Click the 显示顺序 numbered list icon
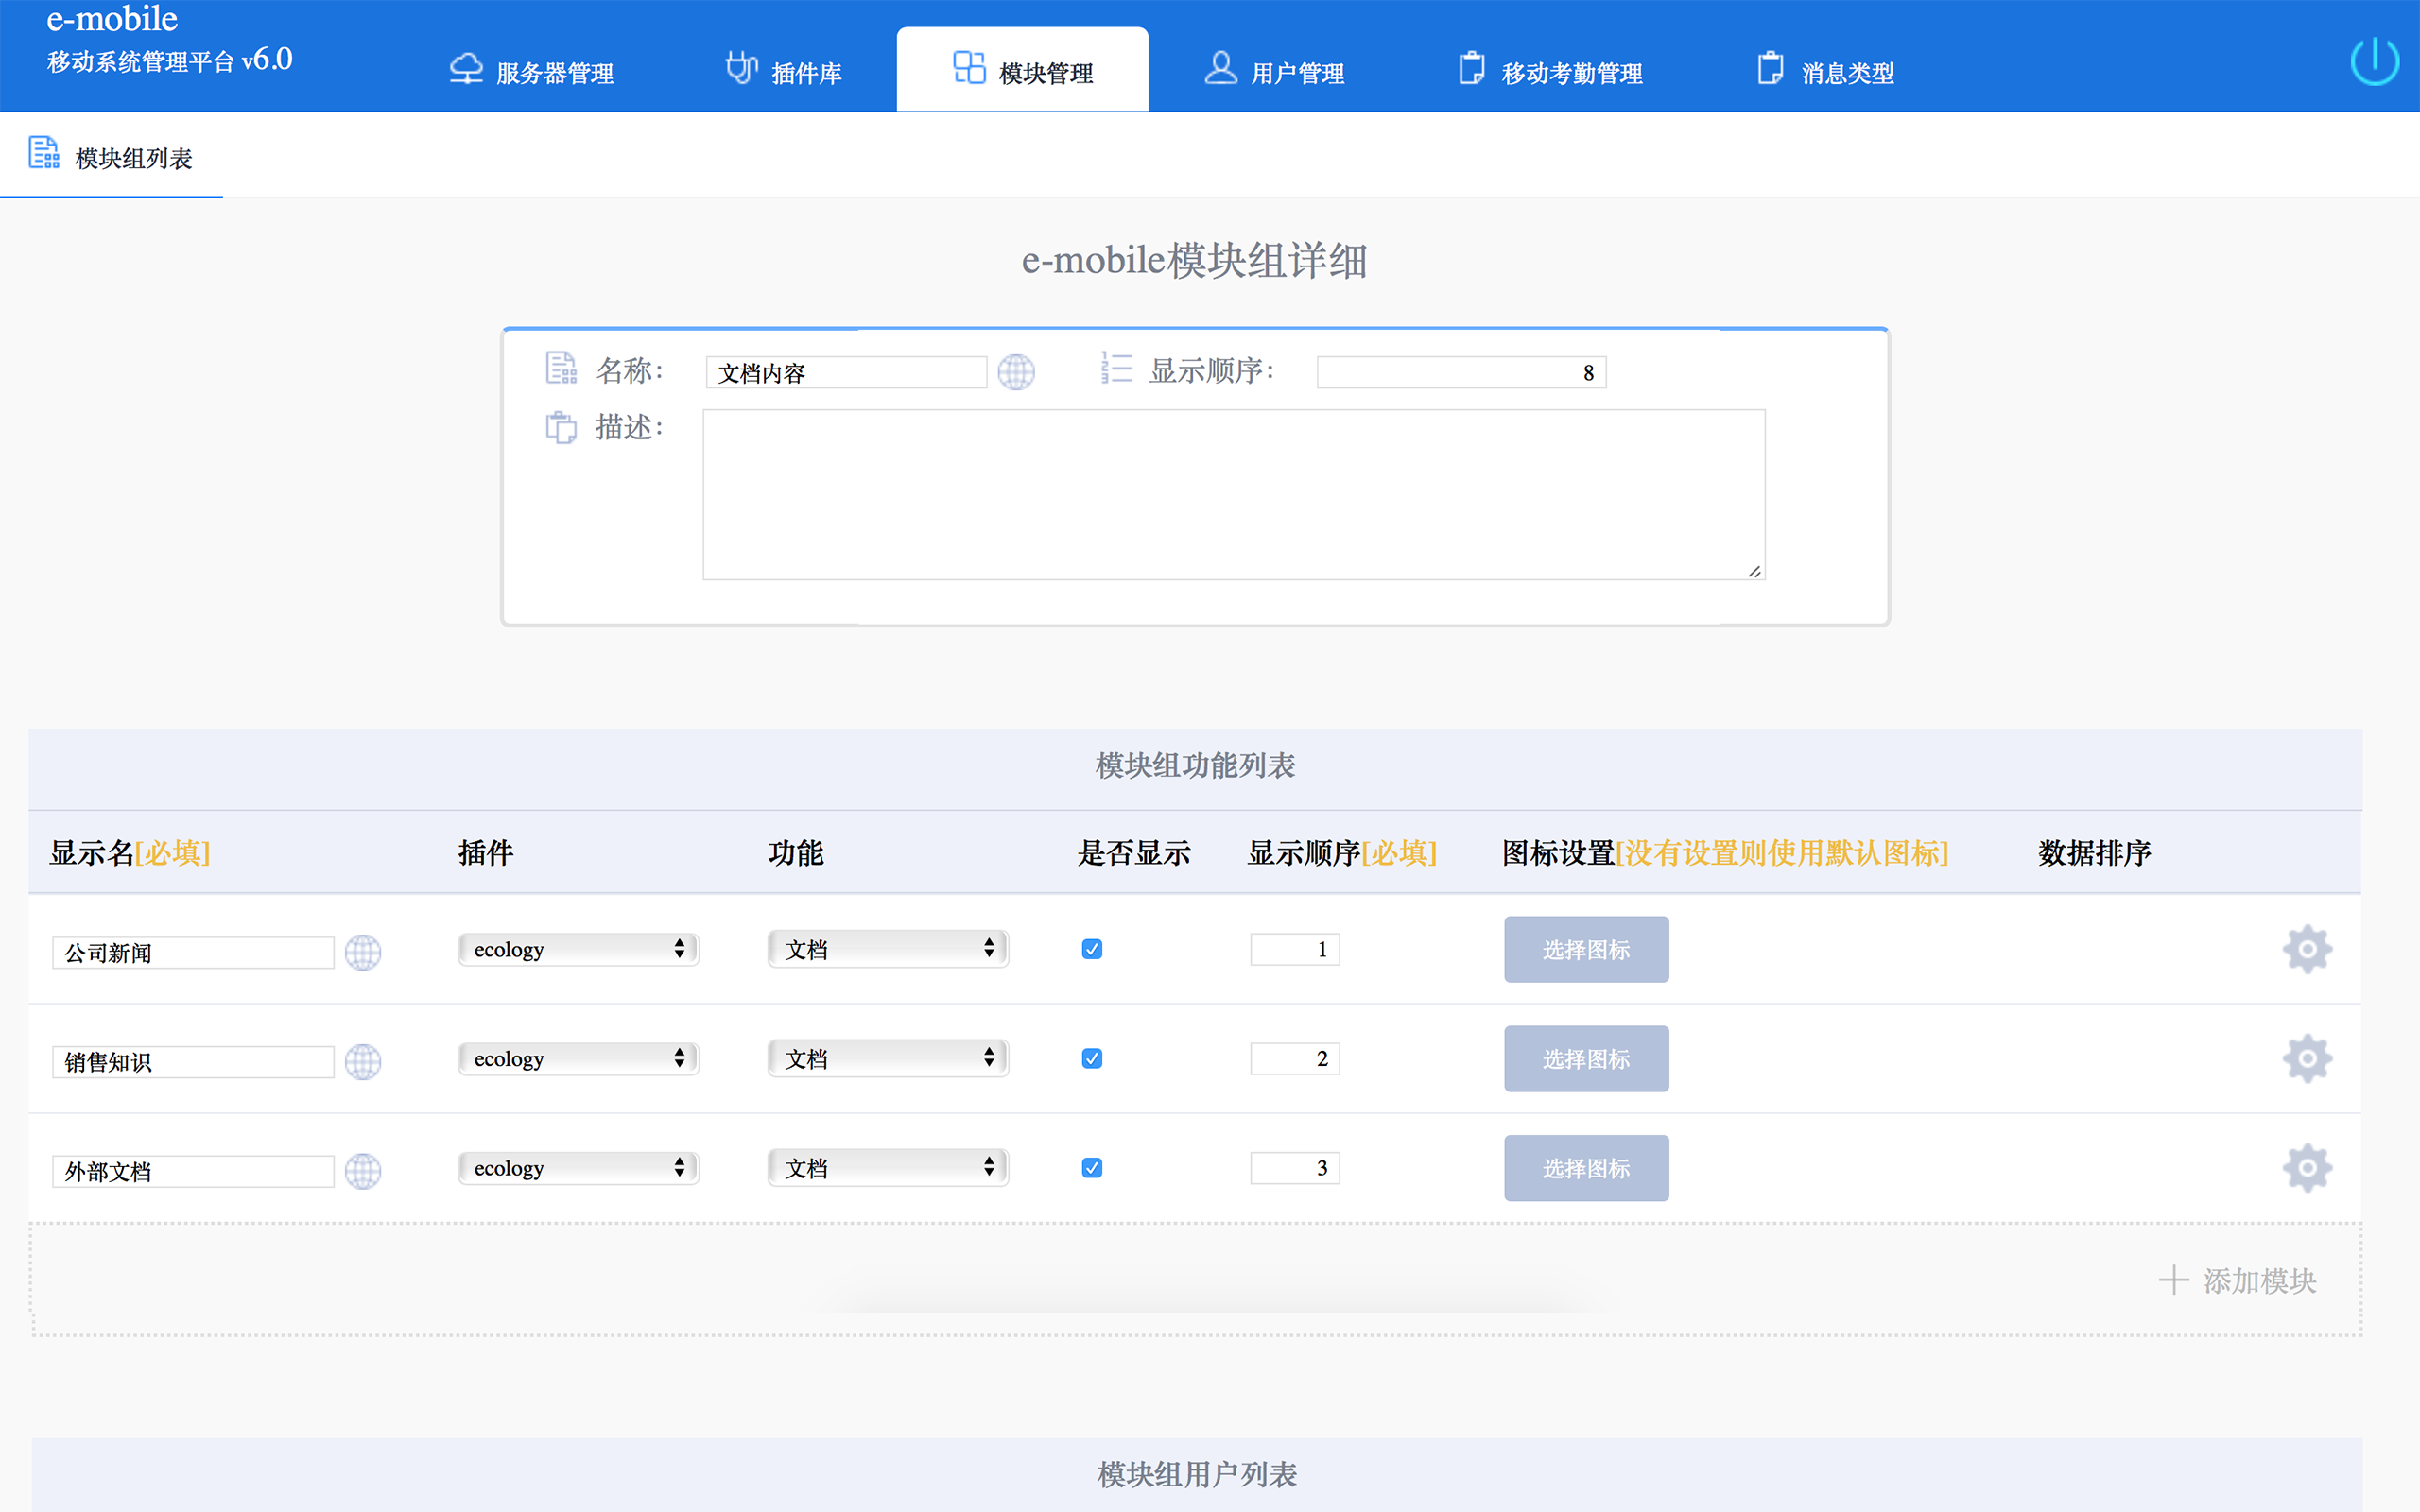Screen dimensions: 2420x1512 [1116, 367]
